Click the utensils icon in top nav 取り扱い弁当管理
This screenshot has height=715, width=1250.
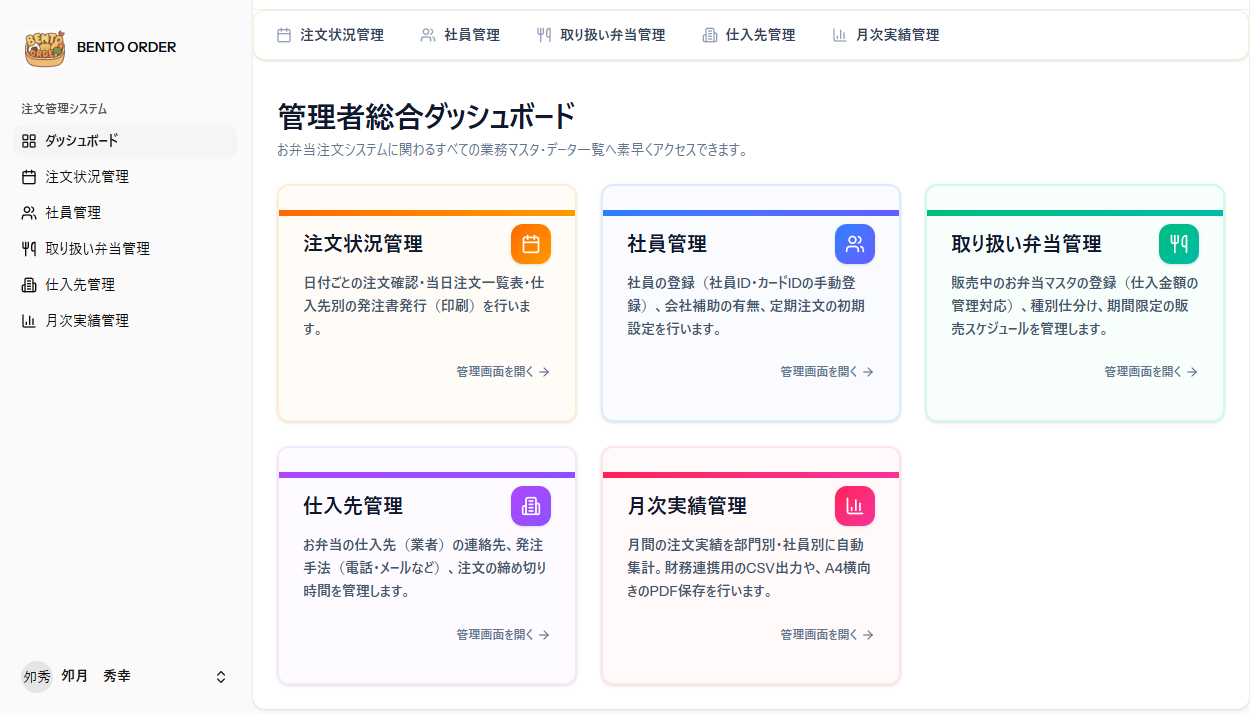tap(544, 35)
